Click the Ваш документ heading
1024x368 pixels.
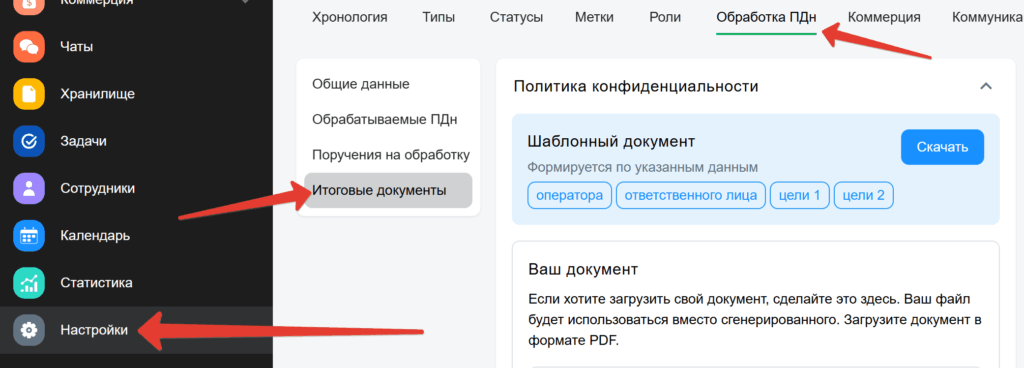click(x=583, y=269)
